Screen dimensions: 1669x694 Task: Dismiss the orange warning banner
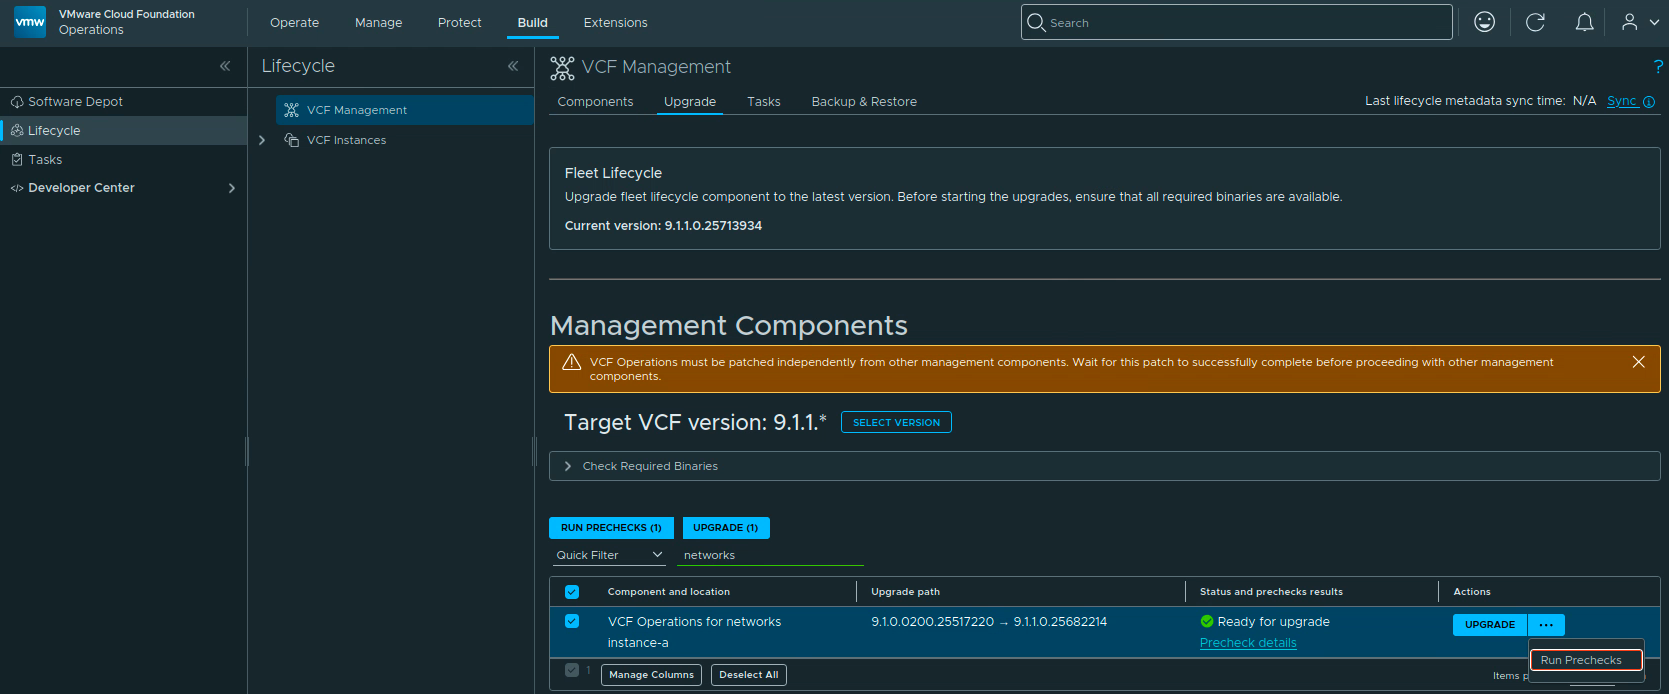tap(1638, 362)
